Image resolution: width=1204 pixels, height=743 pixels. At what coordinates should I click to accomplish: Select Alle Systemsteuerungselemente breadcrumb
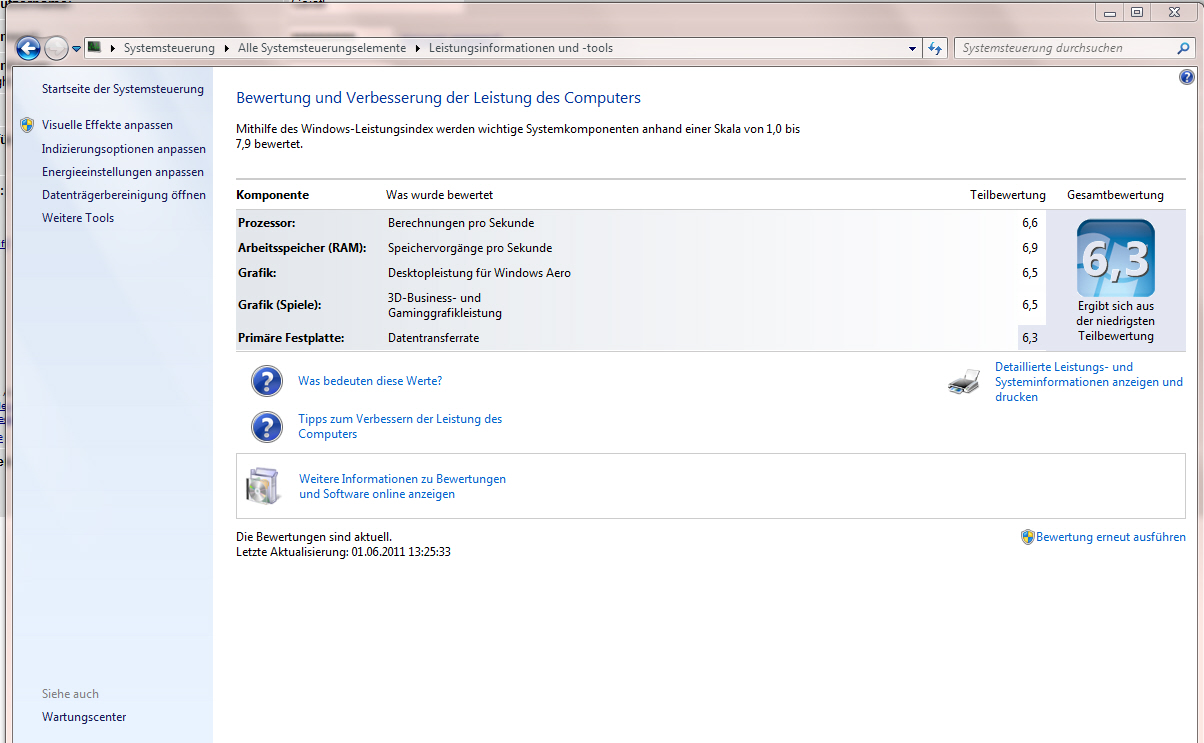pyautogui.click(x=322, y=48)
